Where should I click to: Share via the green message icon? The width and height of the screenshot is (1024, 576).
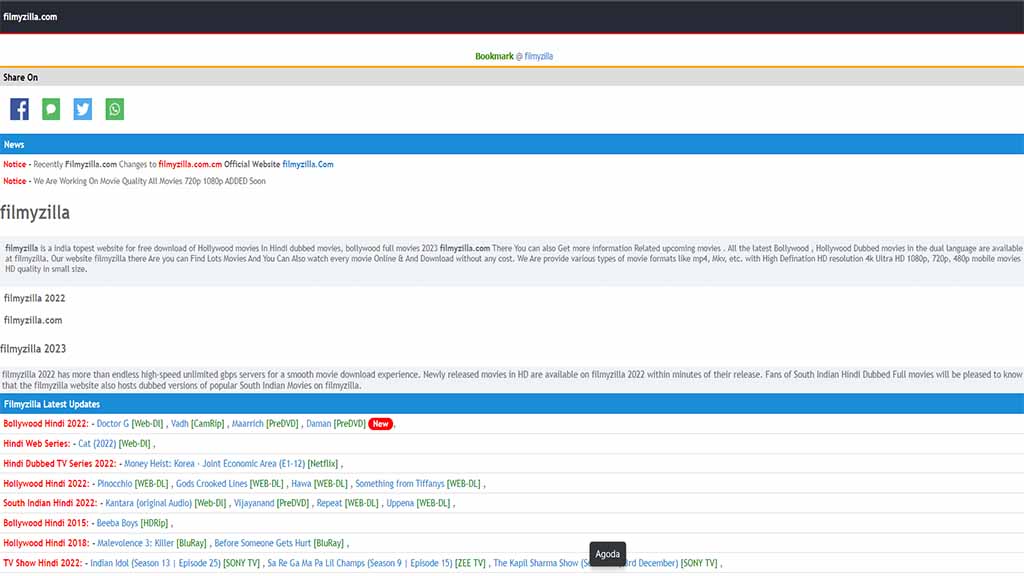click(51, 109)
